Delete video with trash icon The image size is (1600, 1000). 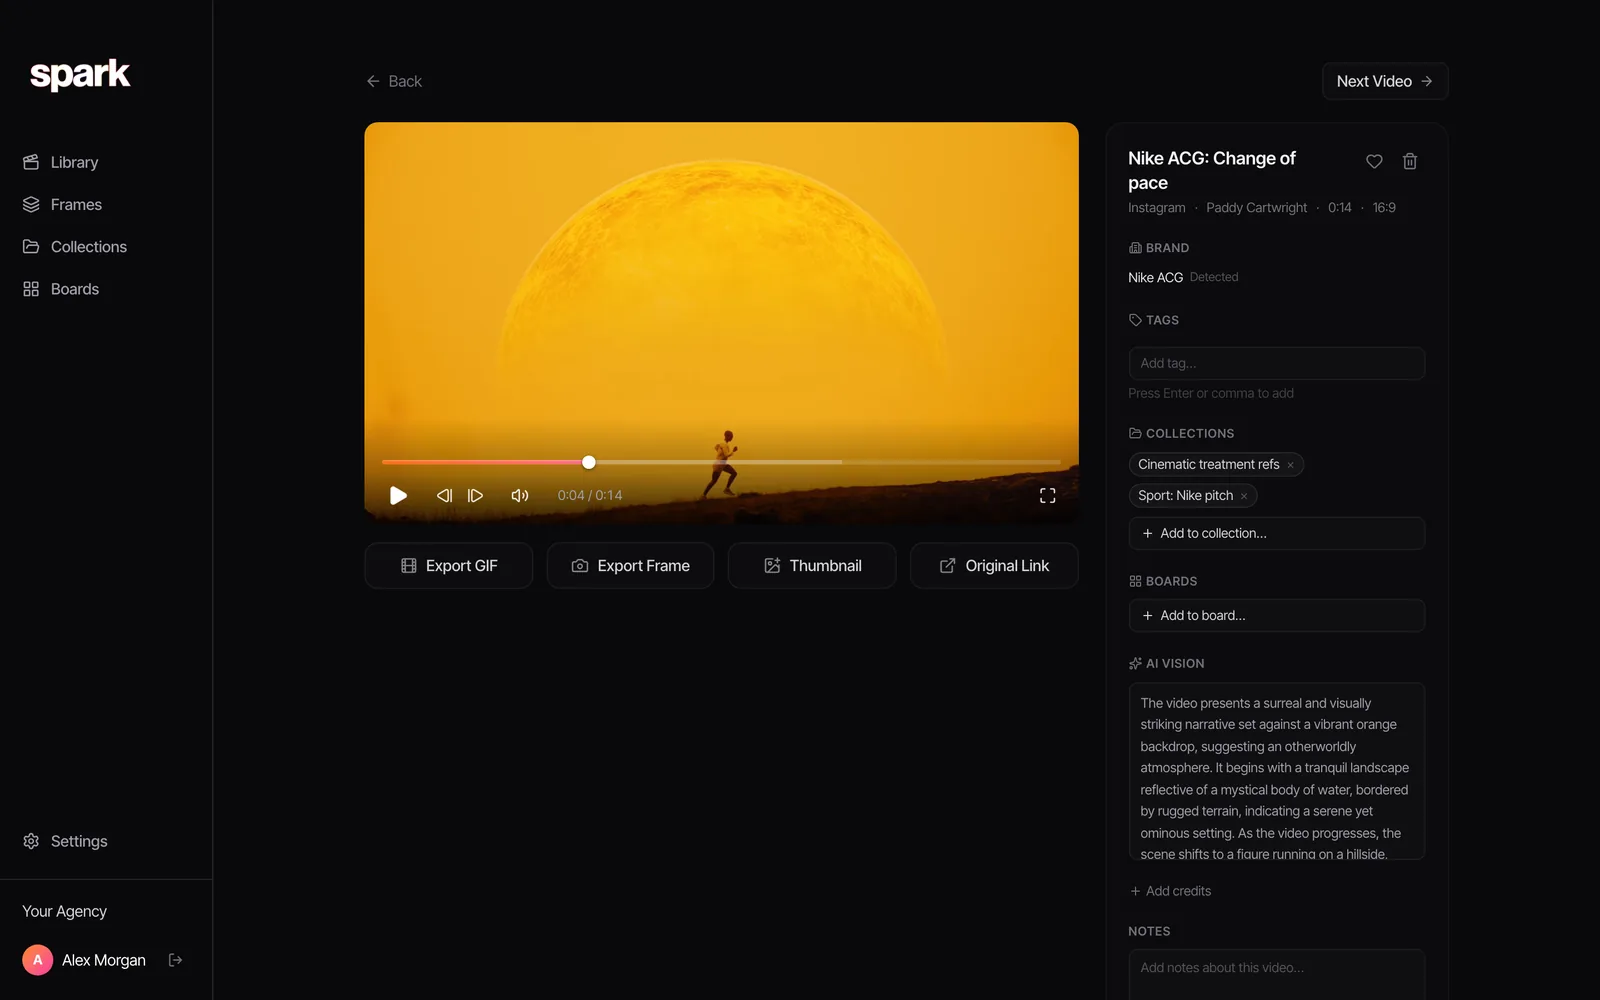coord(1410,161)
